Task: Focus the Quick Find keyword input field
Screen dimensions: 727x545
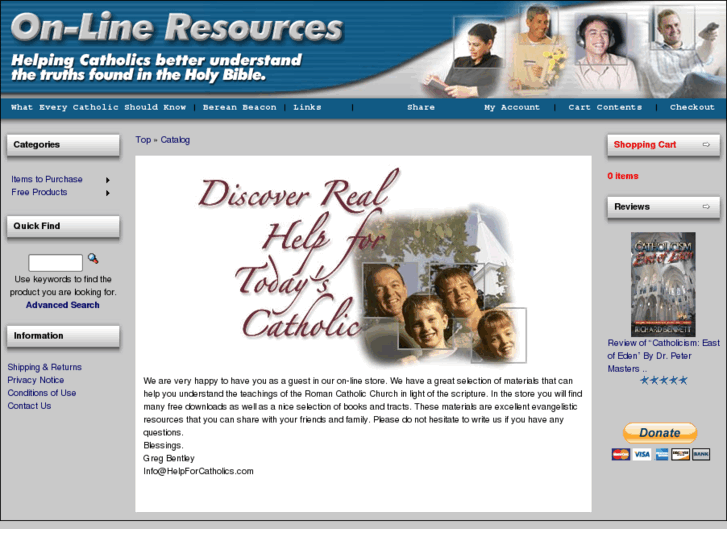Action: [56, 263]
